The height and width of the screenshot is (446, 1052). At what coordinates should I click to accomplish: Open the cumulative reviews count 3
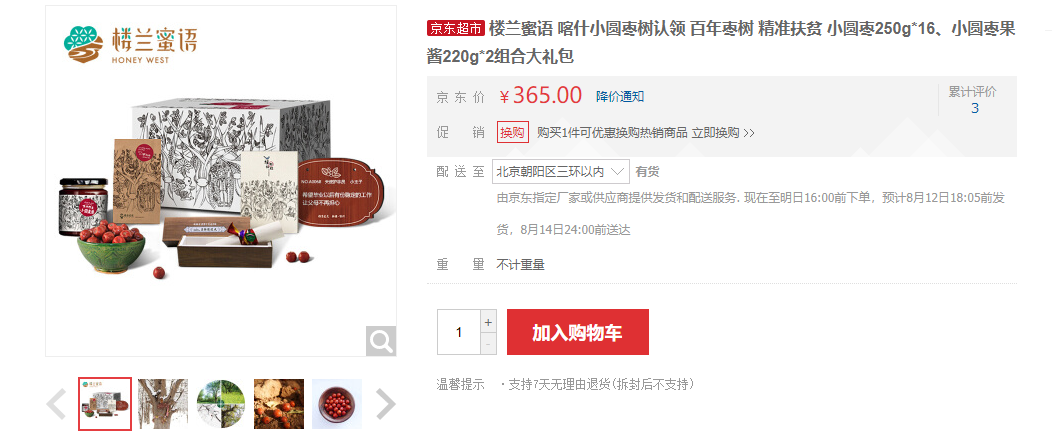coord(975,108)
